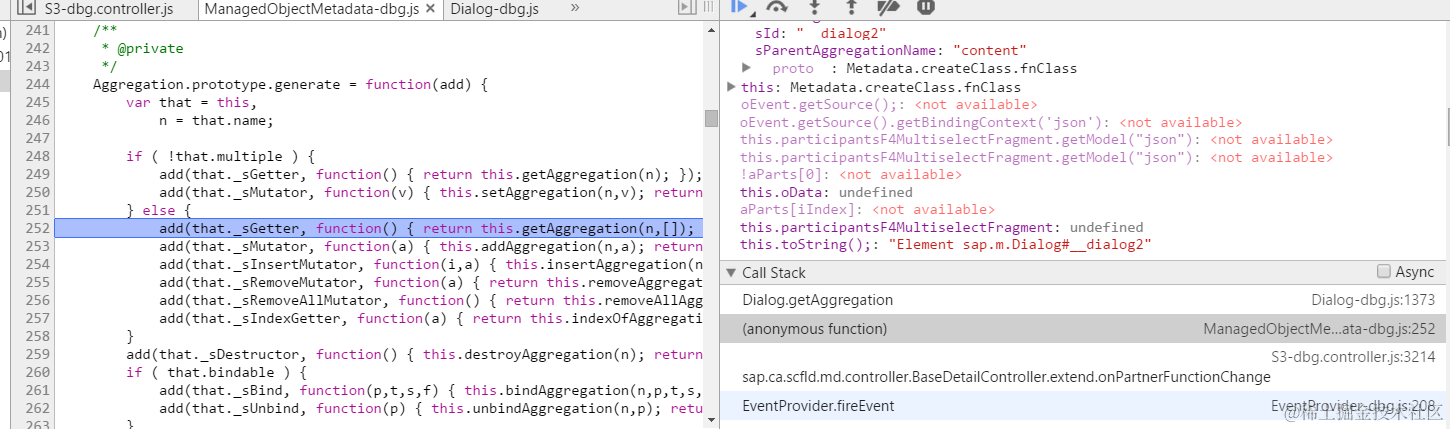This screenshot has width=1450, height=429.
Task: Select the 'participantsF4MultiselectFragment: undefined' watch entry
Action: point(941,227)
